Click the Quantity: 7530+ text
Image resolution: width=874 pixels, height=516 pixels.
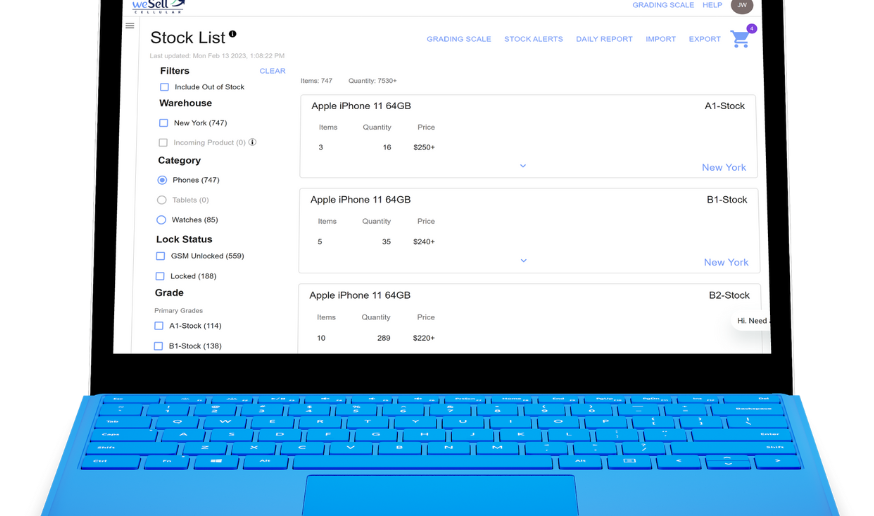(x=373, y=81)
